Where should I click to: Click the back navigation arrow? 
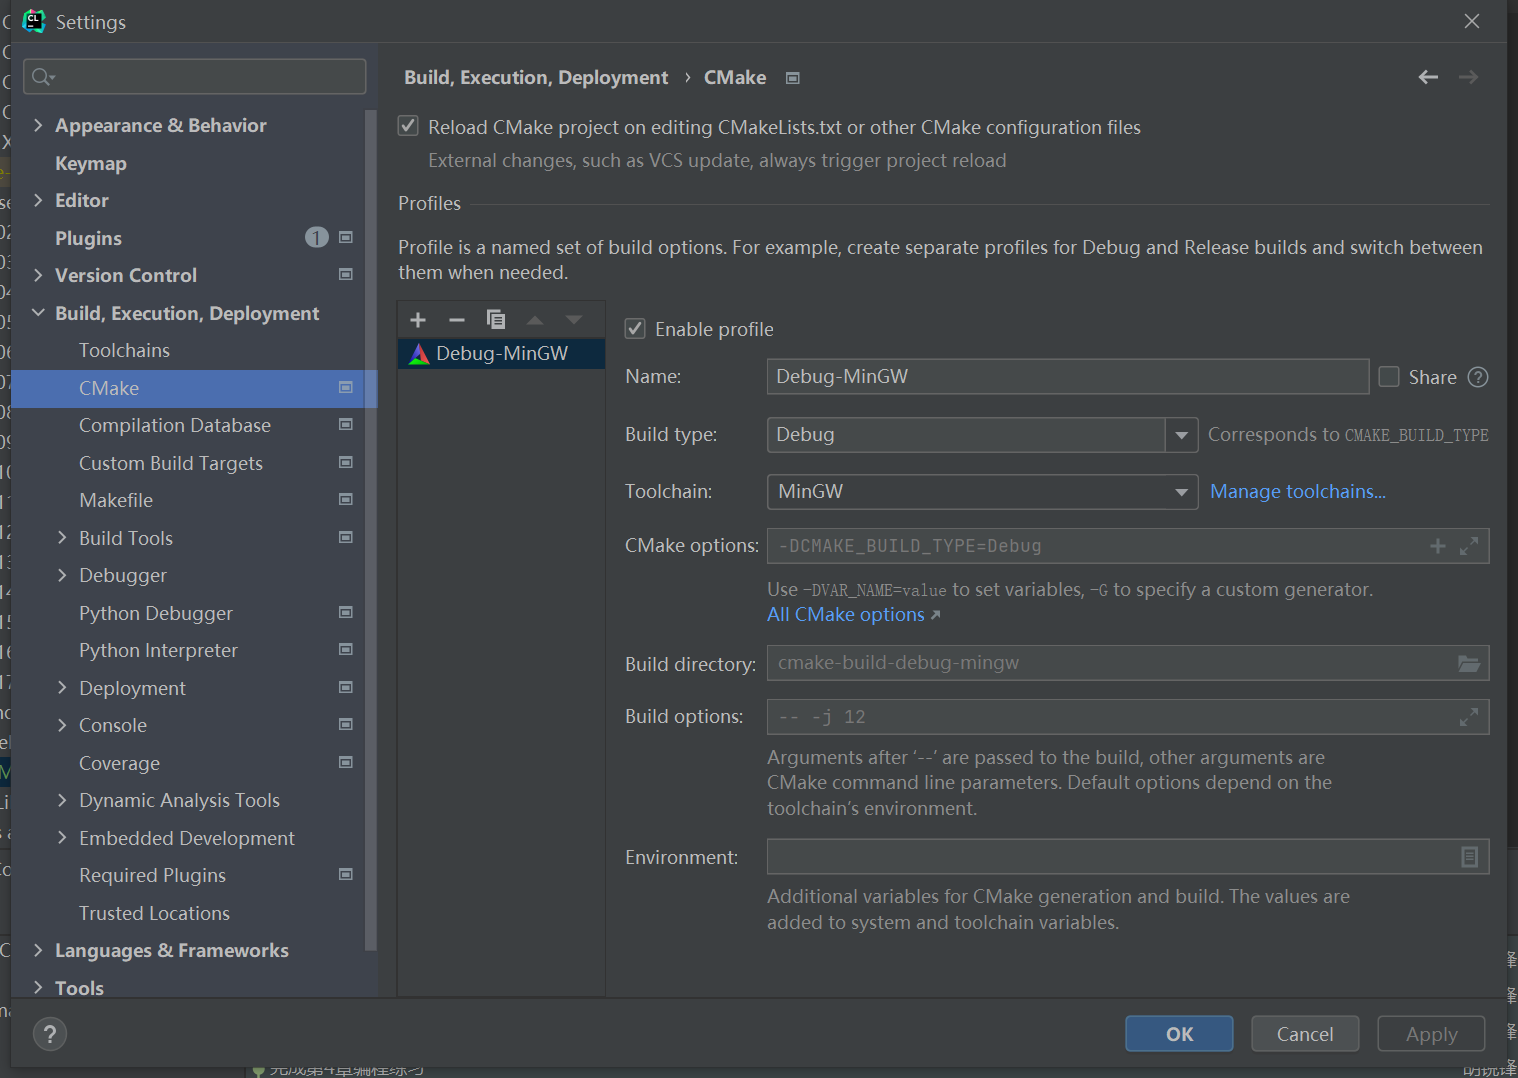(x=1428, y=77)
